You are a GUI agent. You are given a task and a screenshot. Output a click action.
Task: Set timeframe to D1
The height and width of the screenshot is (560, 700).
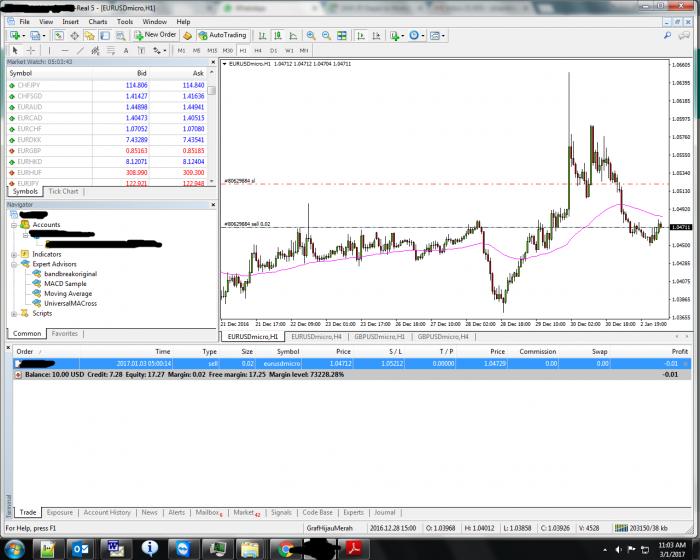pyautogui.click(x=274, y=50)
